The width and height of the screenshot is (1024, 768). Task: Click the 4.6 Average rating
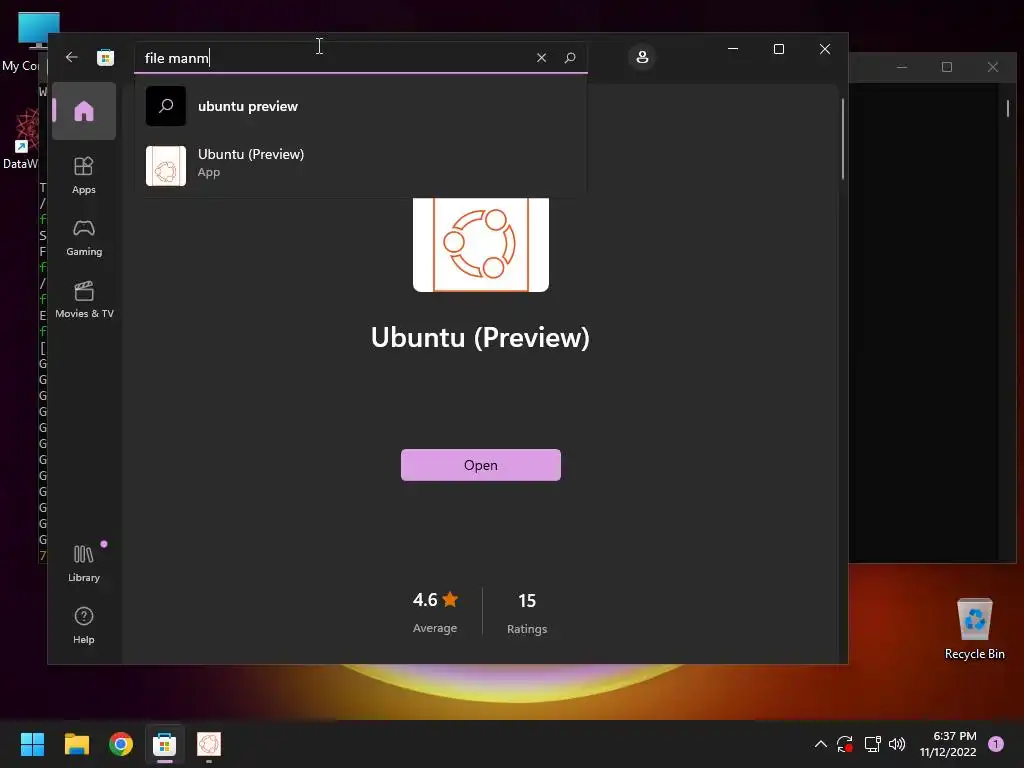tap(435, 613)
